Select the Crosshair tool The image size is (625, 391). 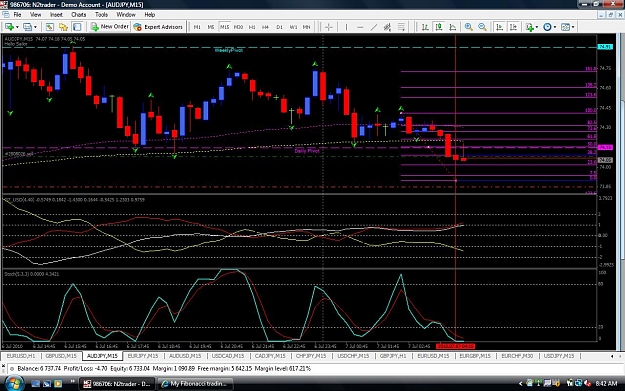tap(328, 27)
